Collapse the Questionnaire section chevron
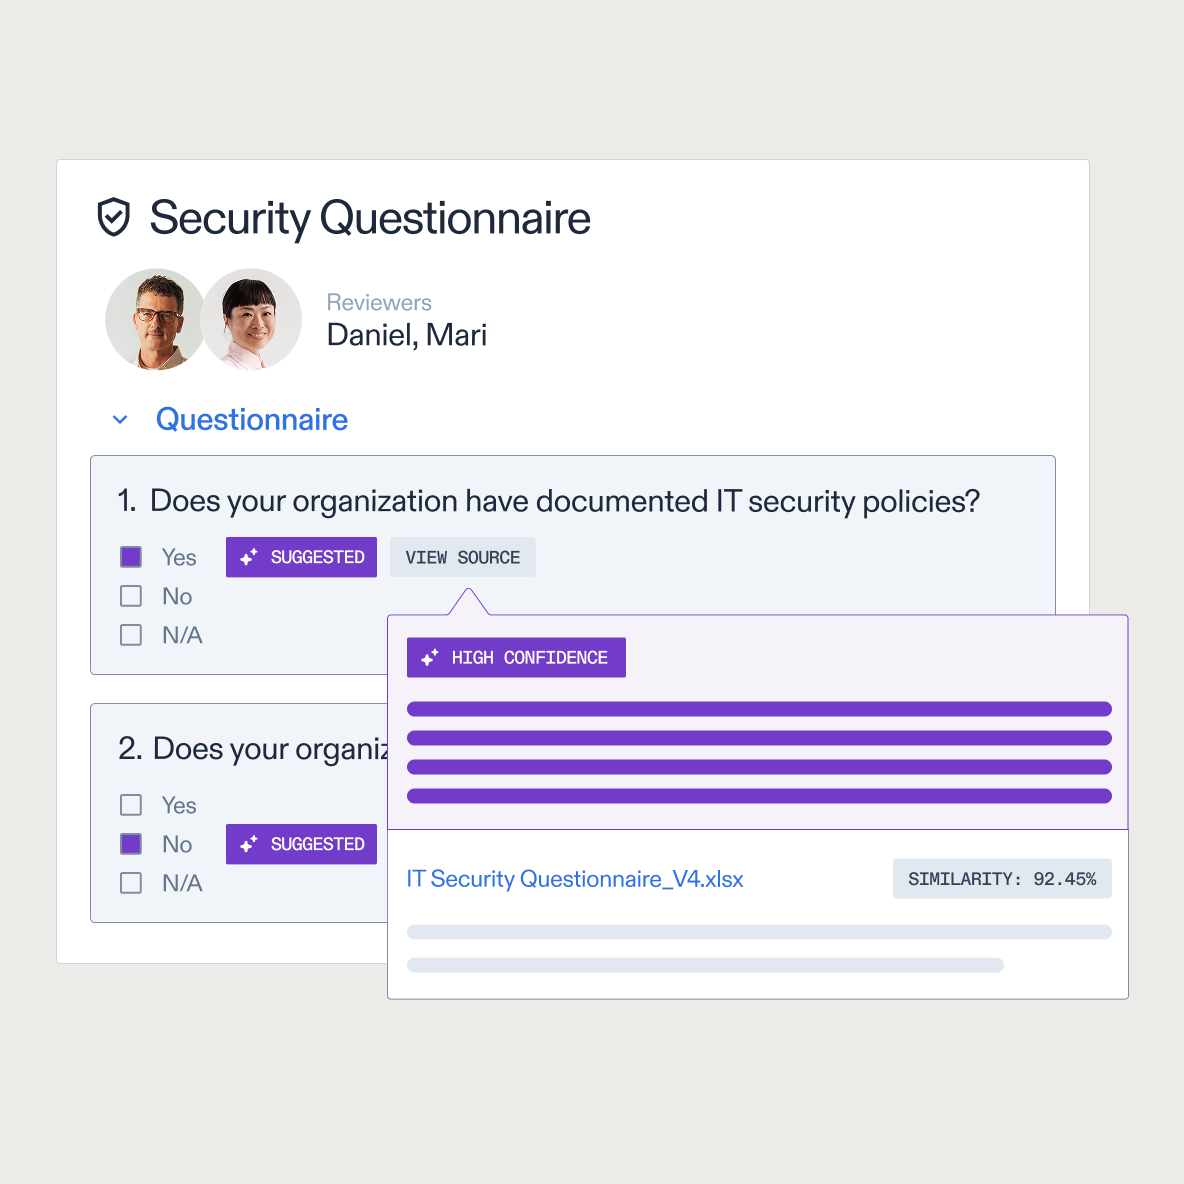1184x1184 pixels. pos(120,419)
